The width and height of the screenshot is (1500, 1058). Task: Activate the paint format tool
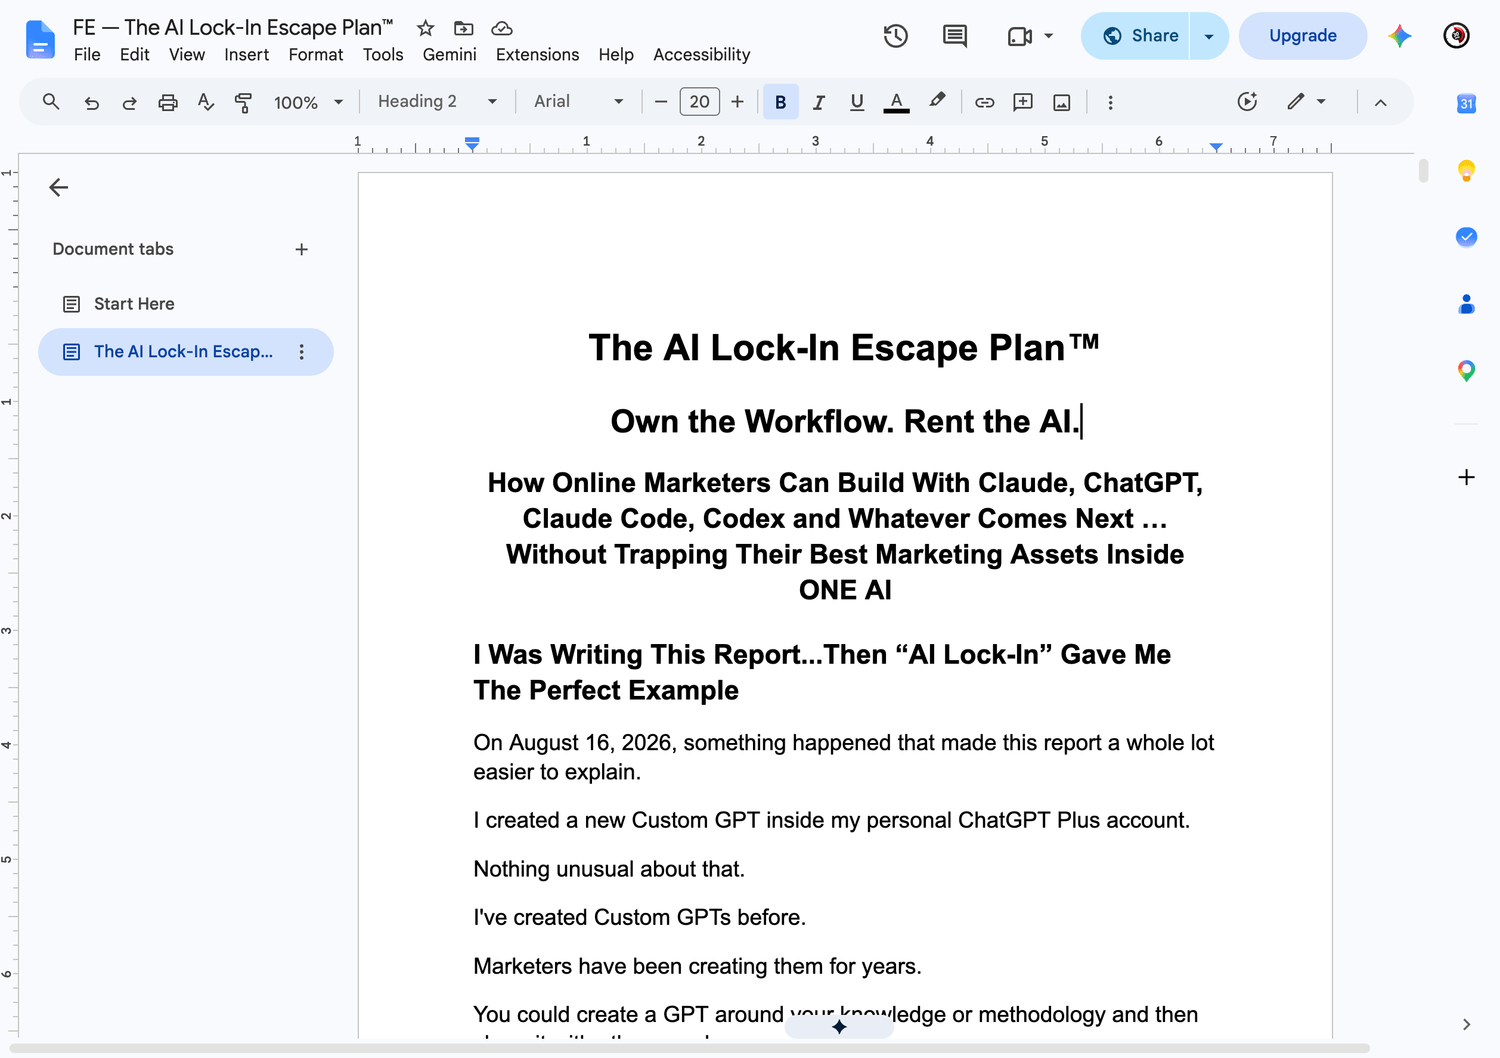point(243,102)
